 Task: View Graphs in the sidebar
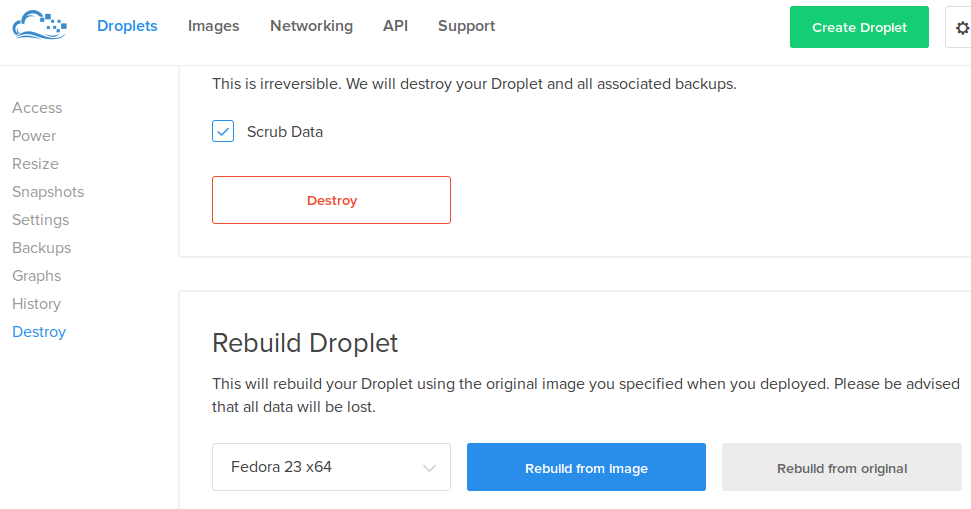click(36, 276)
